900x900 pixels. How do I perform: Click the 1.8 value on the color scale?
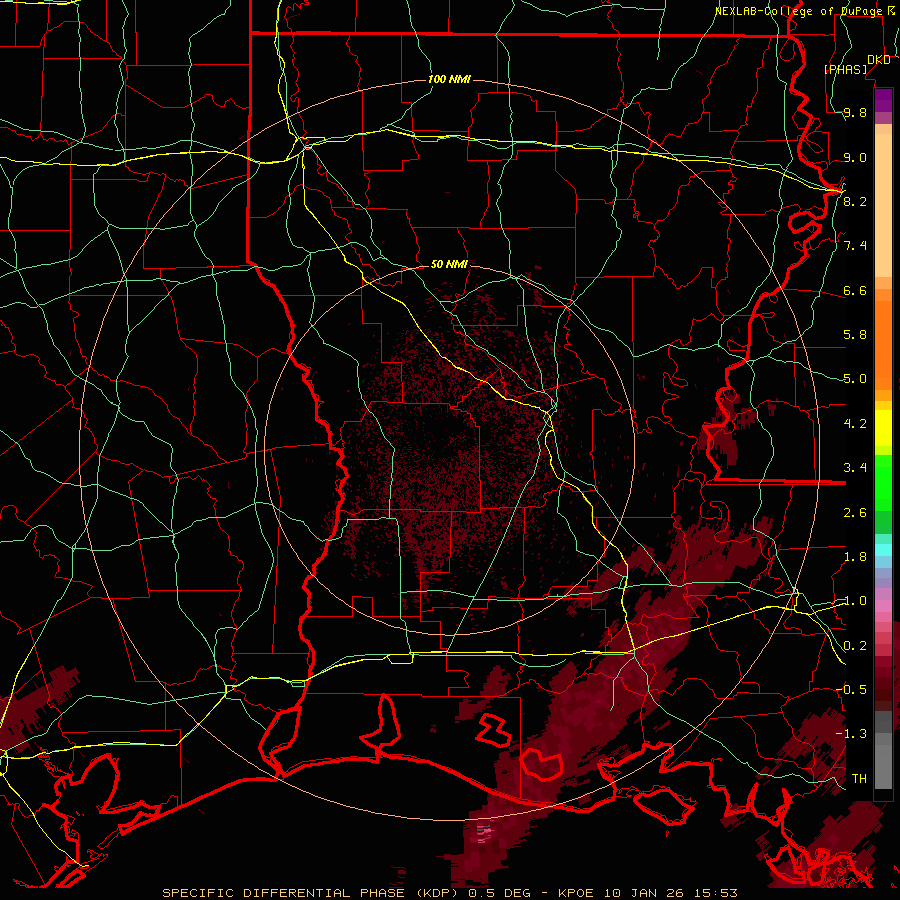(x=855, y=557)
